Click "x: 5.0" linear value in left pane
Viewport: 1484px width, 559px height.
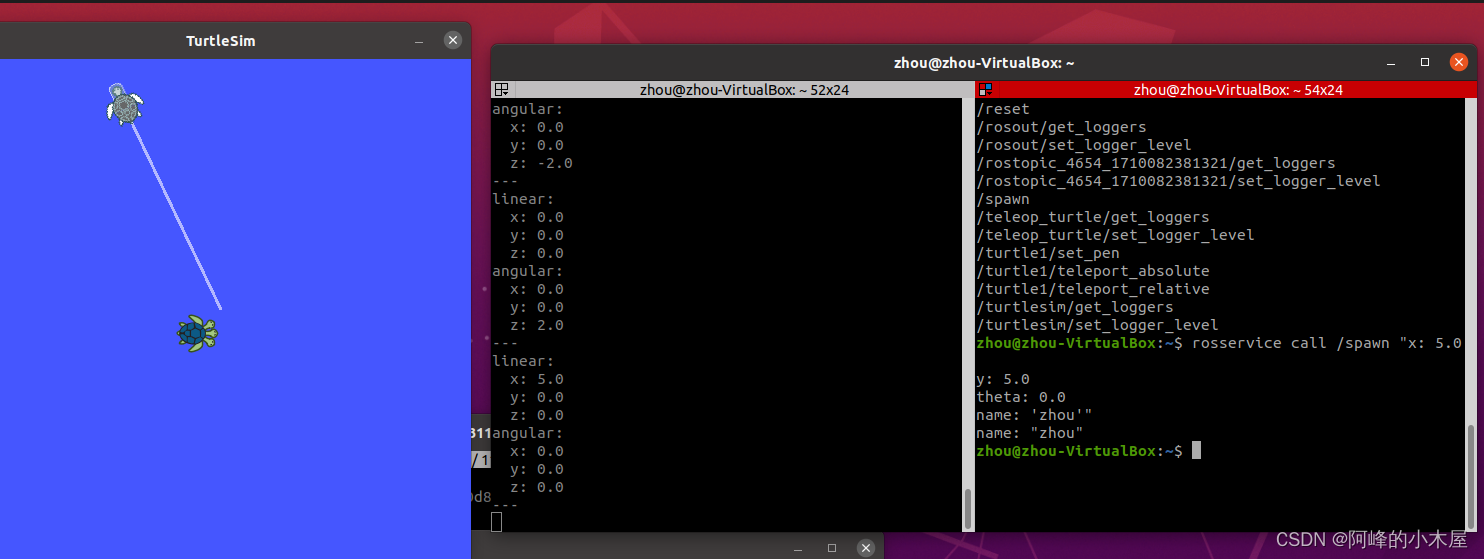[537, 379]
